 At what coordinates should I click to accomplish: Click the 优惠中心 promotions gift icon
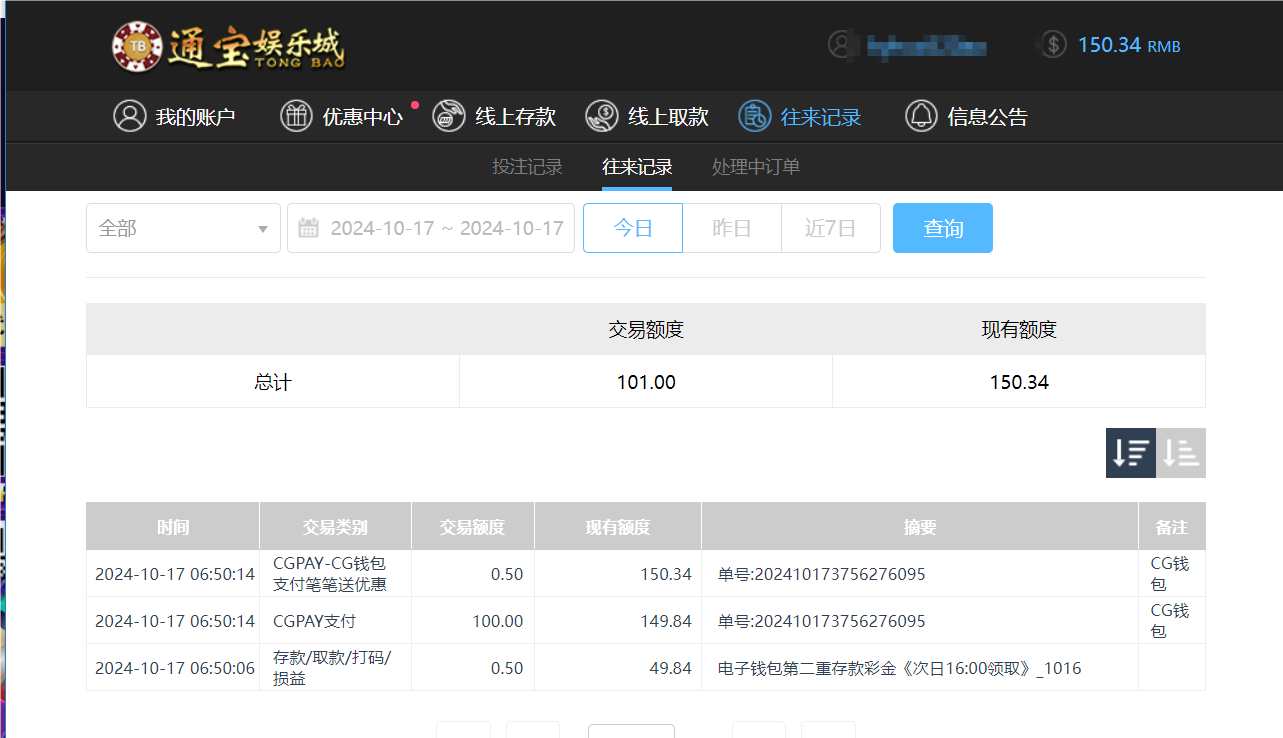pos(296,116)
